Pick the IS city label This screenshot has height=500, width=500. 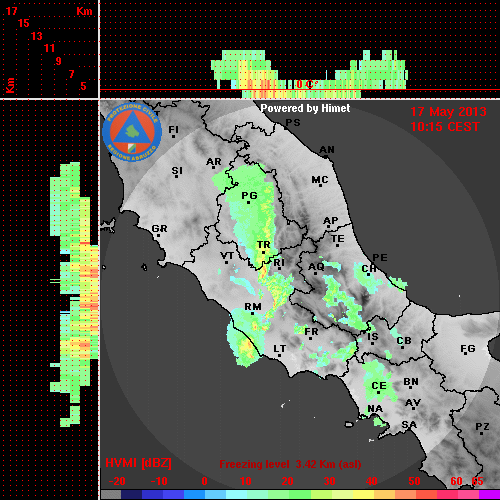tap(373, 337)
